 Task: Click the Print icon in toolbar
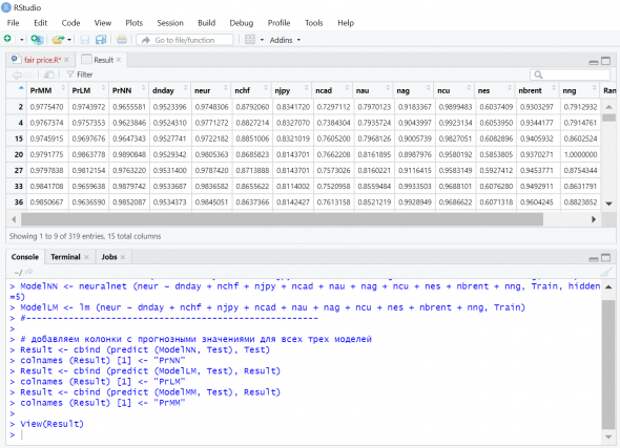[122, 40]
